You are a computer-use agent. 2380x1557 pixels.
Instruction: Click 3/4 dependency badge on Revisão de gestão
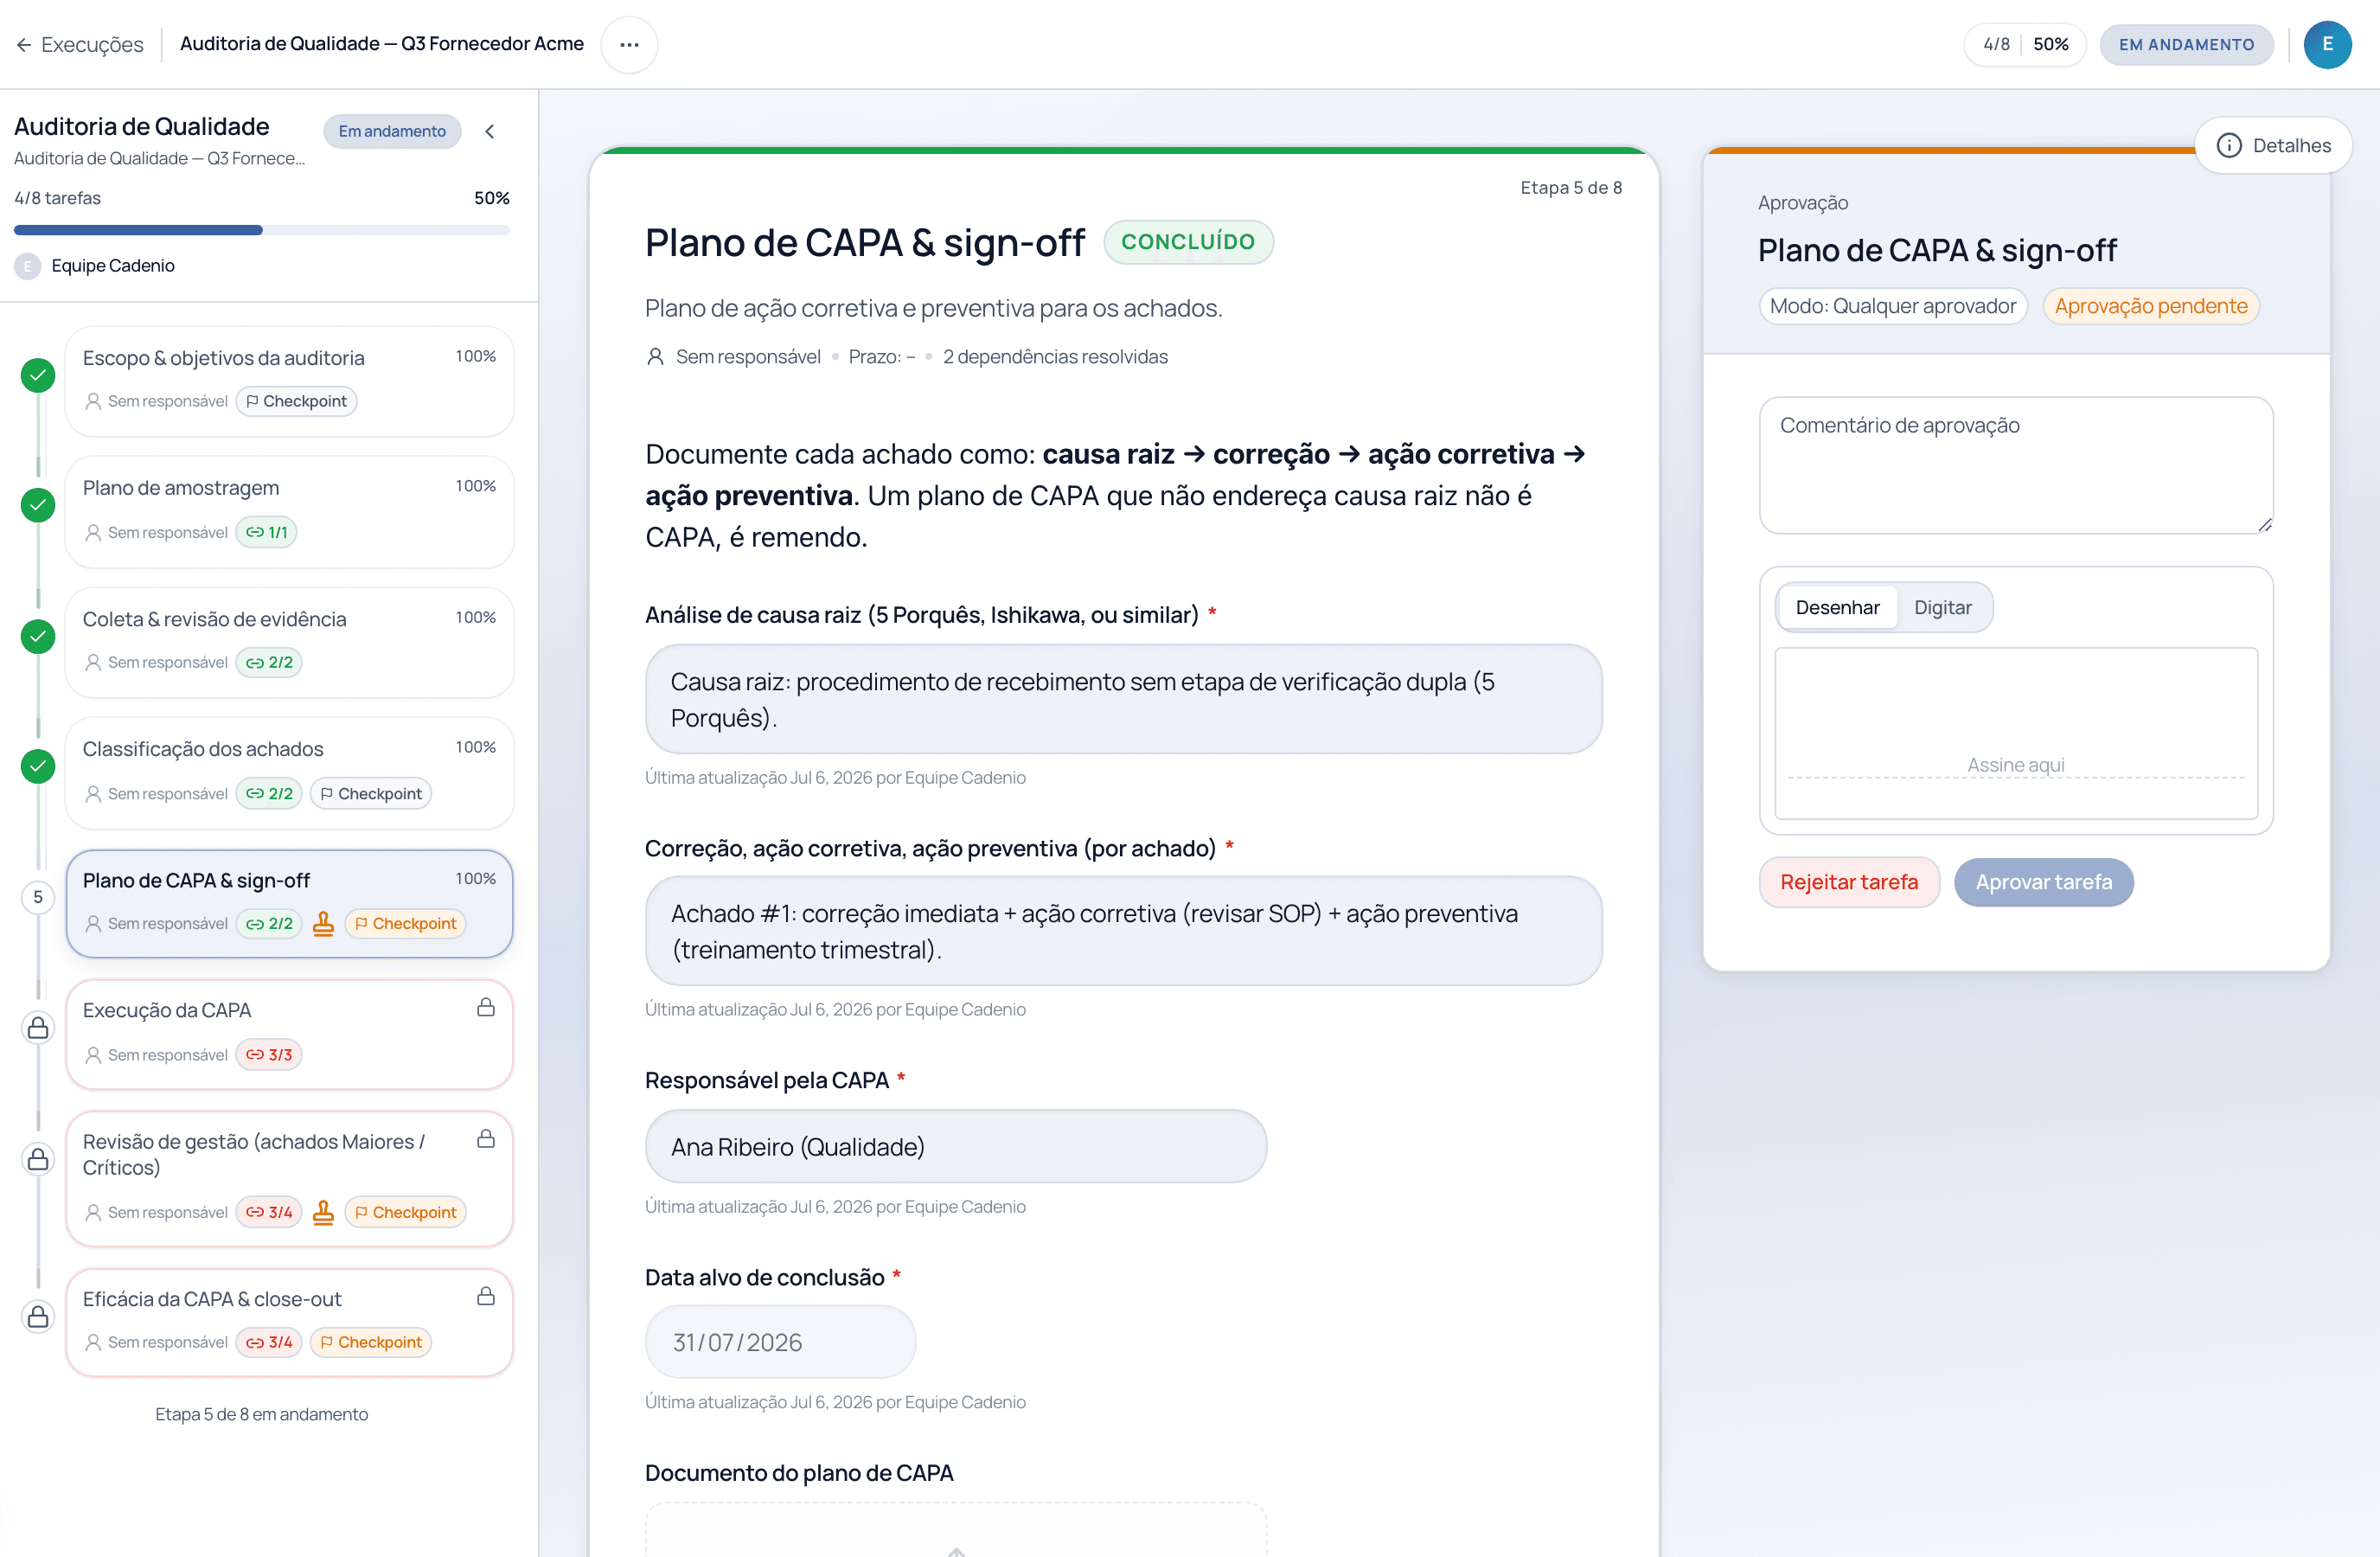(x=269, y=1213)
